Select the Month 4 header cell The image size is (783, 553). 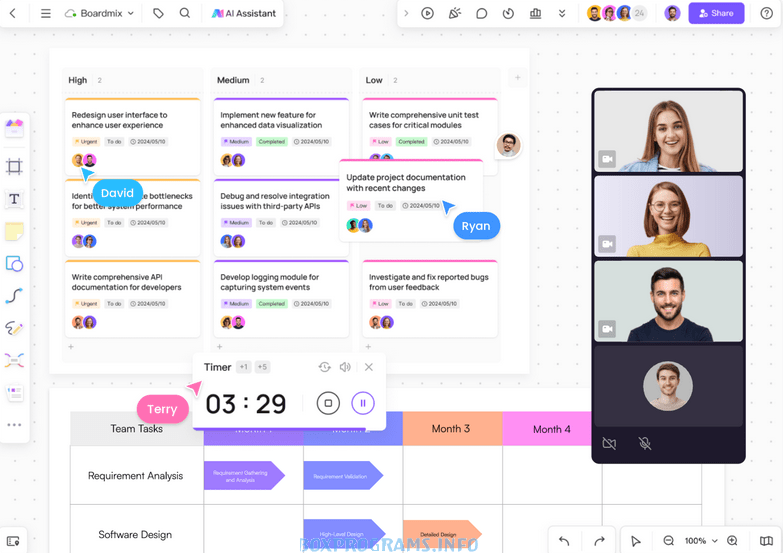click(x=547, y=429)
